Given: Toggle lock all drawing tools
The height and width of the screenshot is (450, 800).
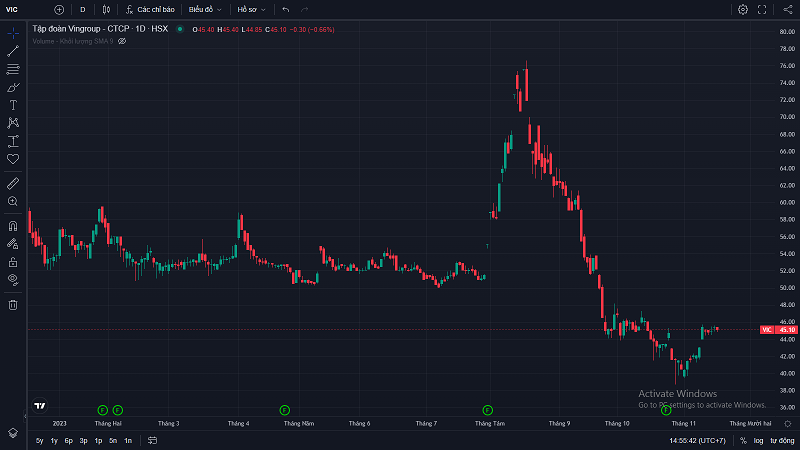Looking at the screenshot, I should [13, 262].
